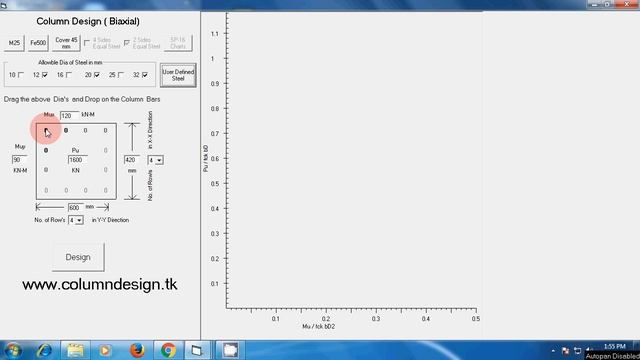Open Windows Media Player from taskbar

tap(105, 350)
